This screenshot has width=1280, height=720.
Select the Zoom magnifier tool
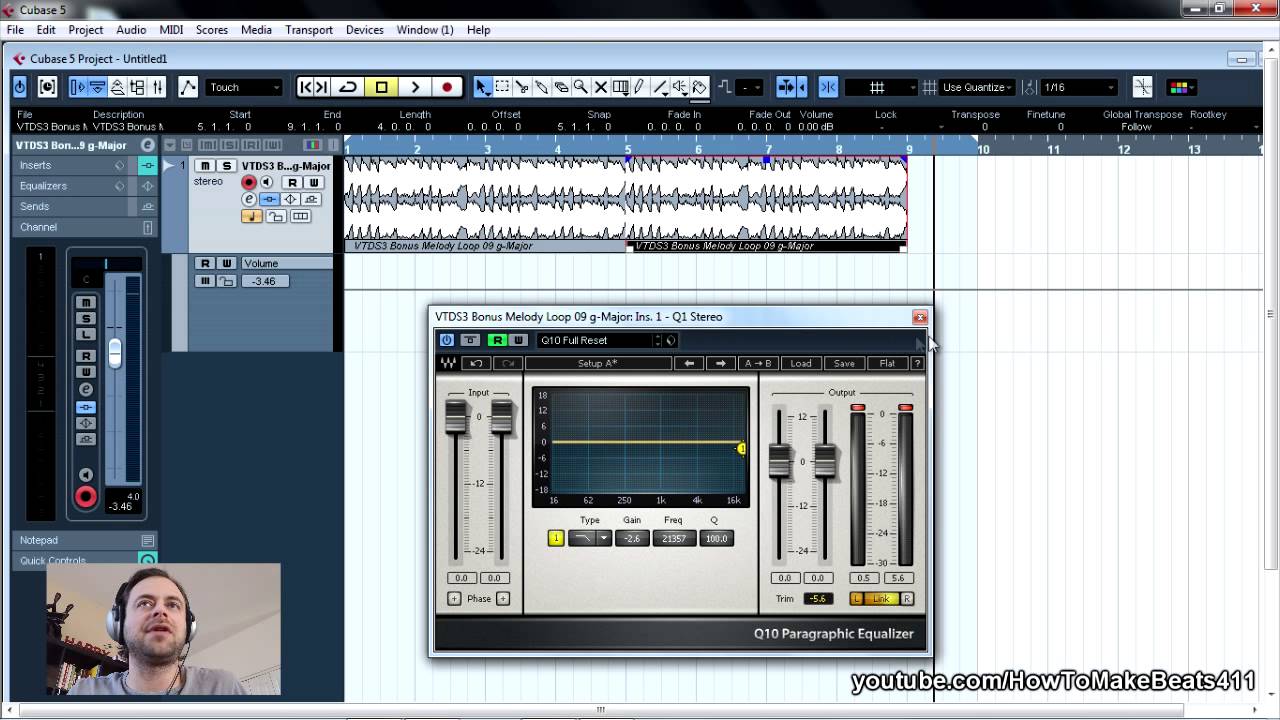pos(580,87)
